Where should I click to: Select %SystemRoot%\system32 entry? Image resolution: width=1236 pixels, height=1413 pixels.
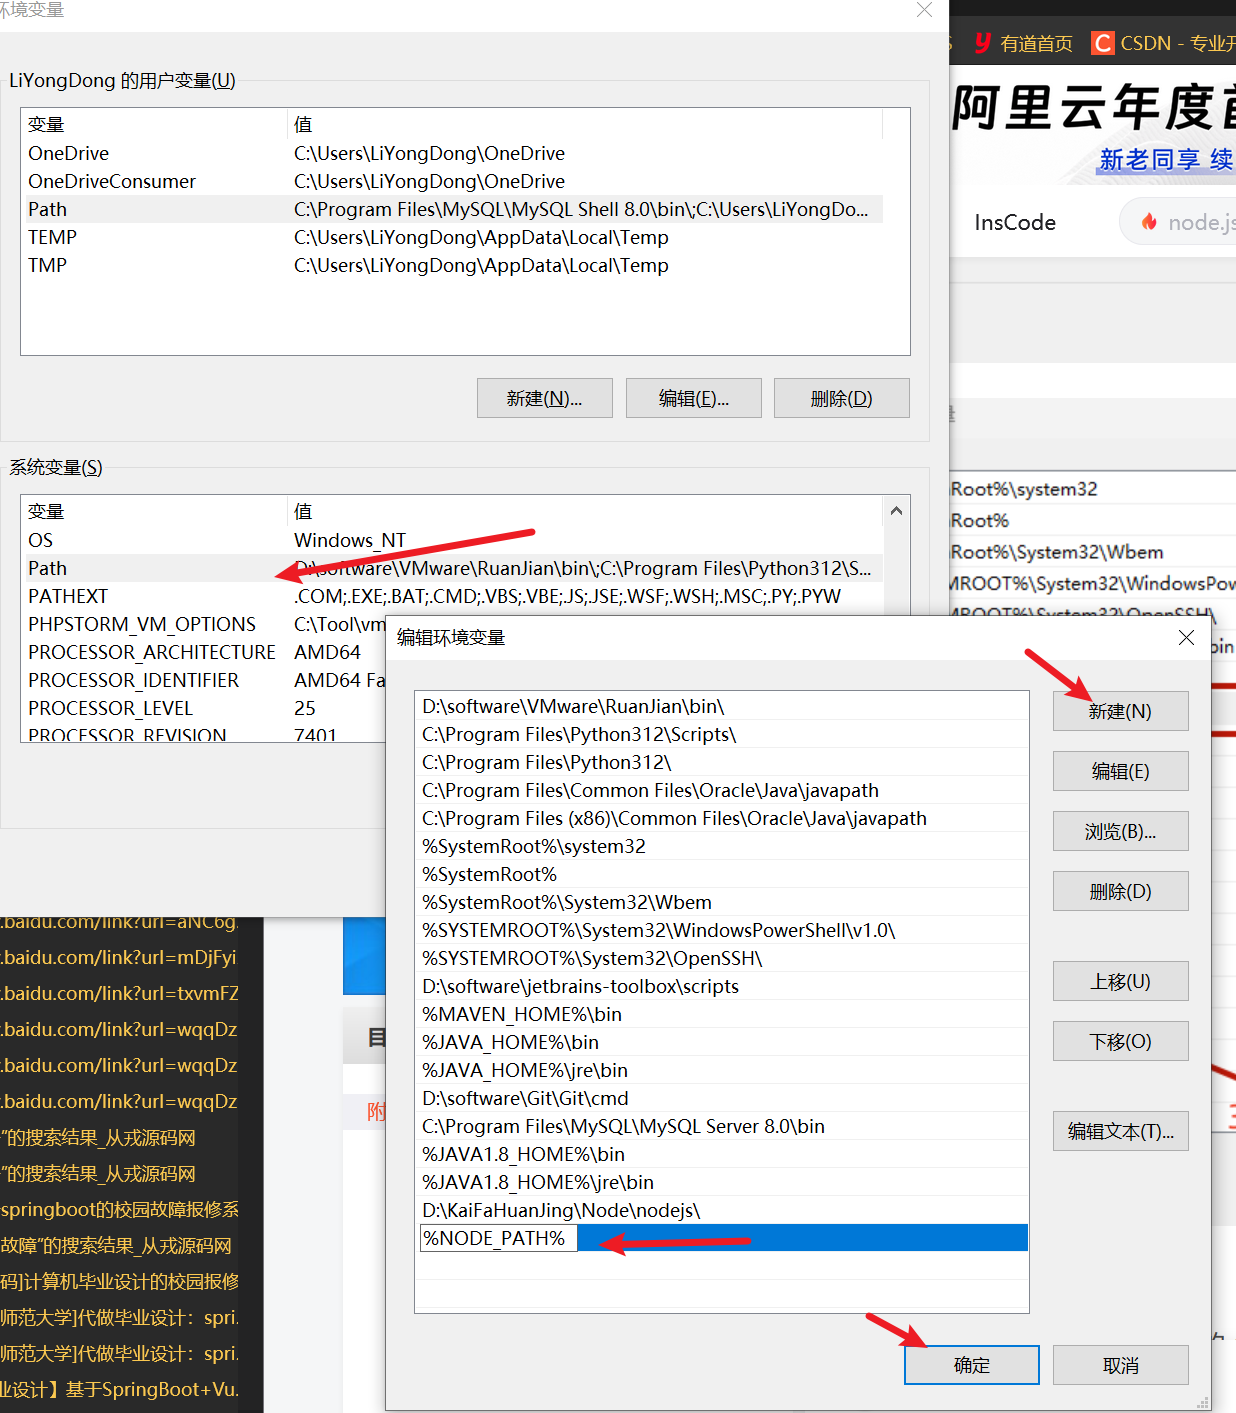coord(721,846)
